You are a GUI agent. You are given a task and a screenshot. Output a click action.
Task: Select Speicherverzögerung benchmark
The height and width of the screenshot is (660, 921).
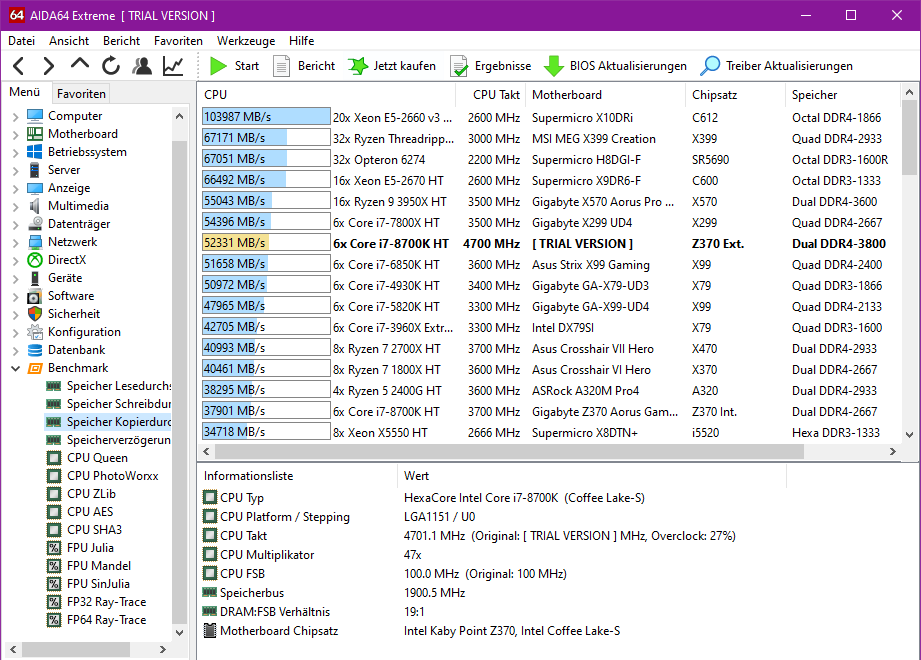point(119,440)
